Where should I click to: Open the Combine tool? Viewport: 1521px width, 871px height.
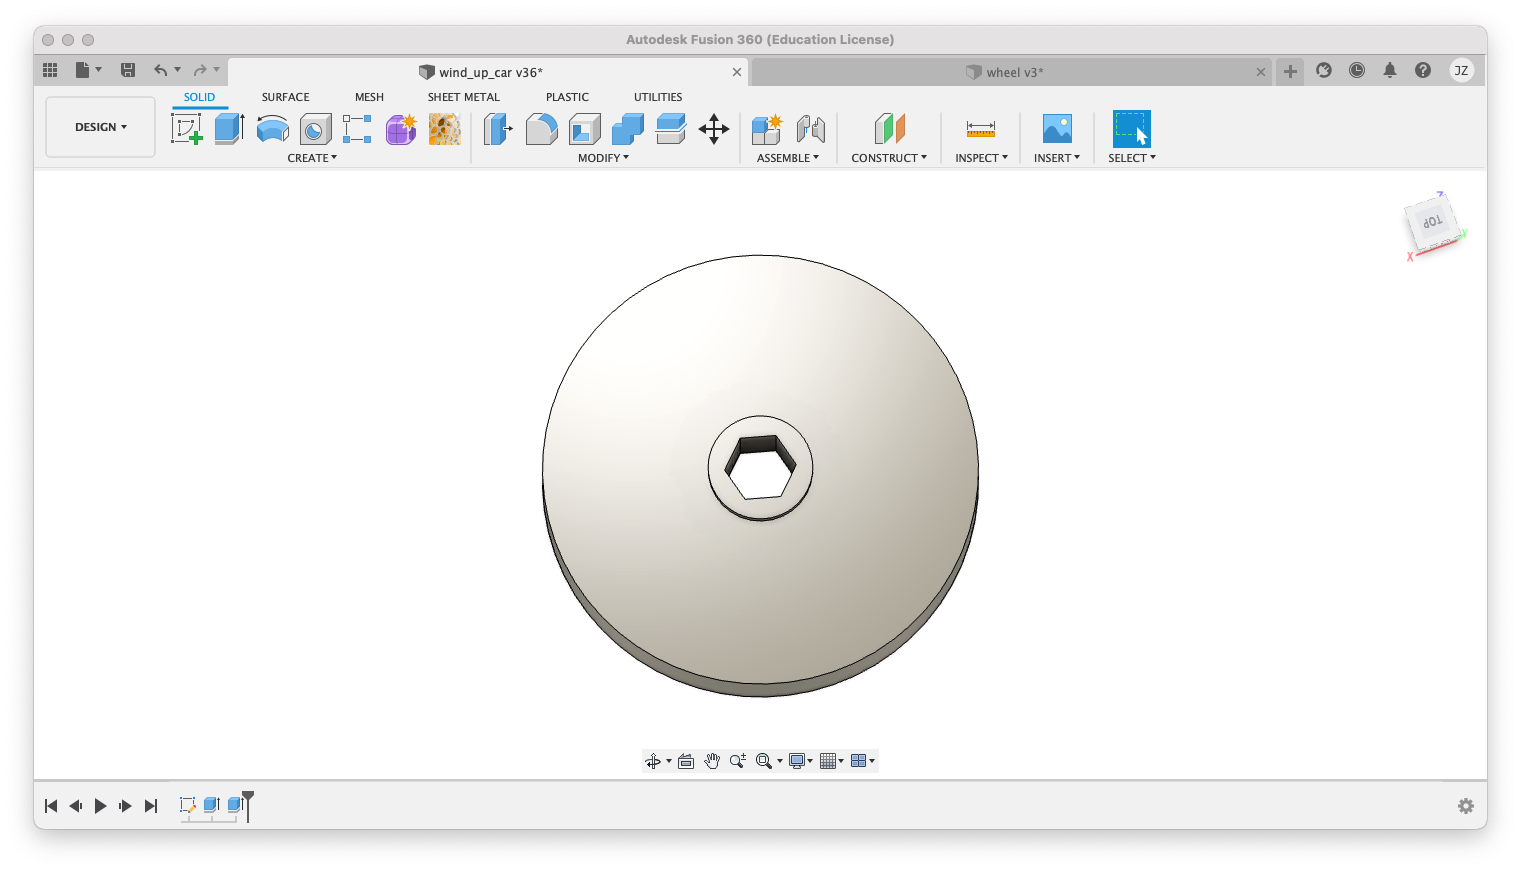628,129
